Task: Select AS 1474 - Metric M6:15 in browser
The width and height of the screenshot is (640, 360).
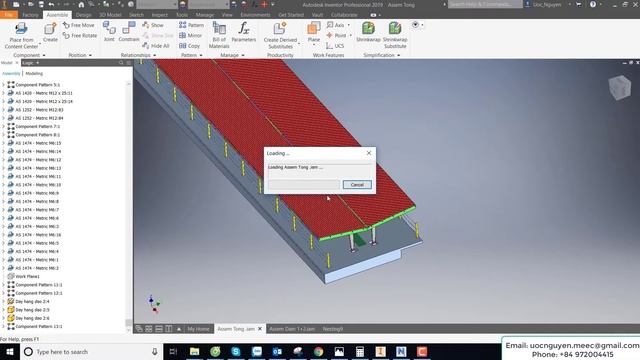Action: pos(38,143)
